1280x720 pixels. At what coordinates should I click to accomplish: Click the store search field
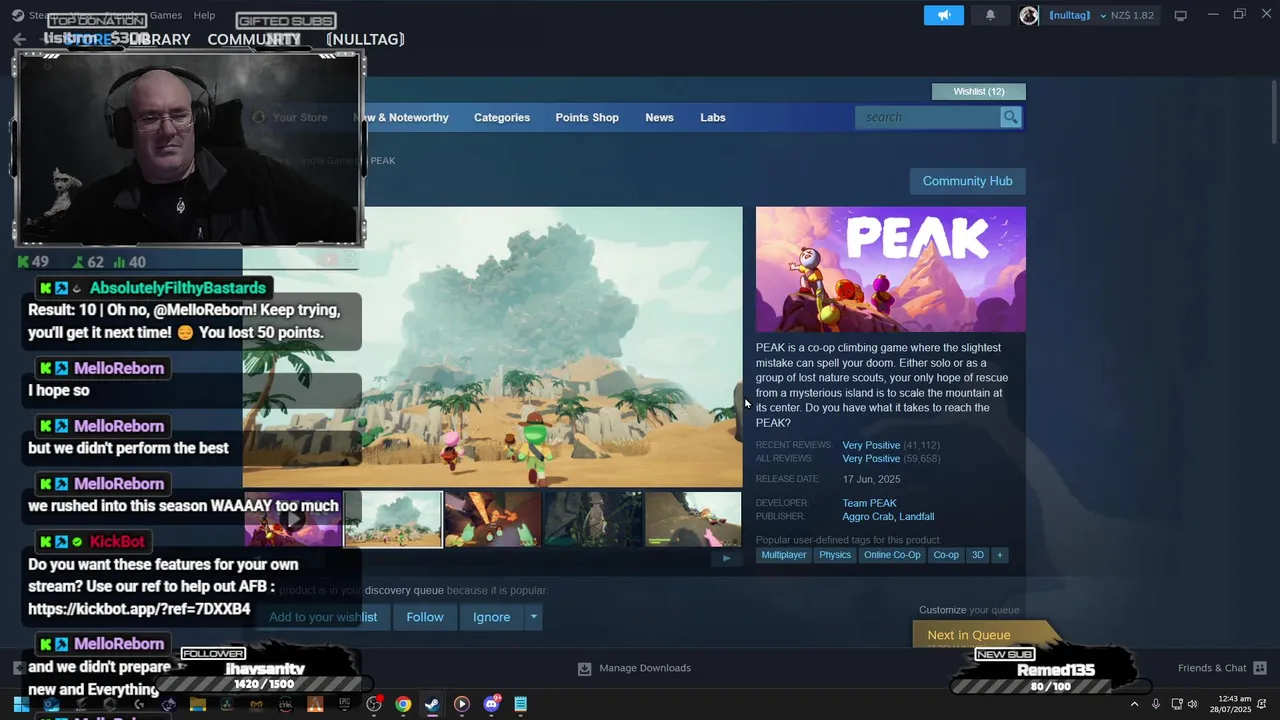pyautogui.click(x=929, y=117)
